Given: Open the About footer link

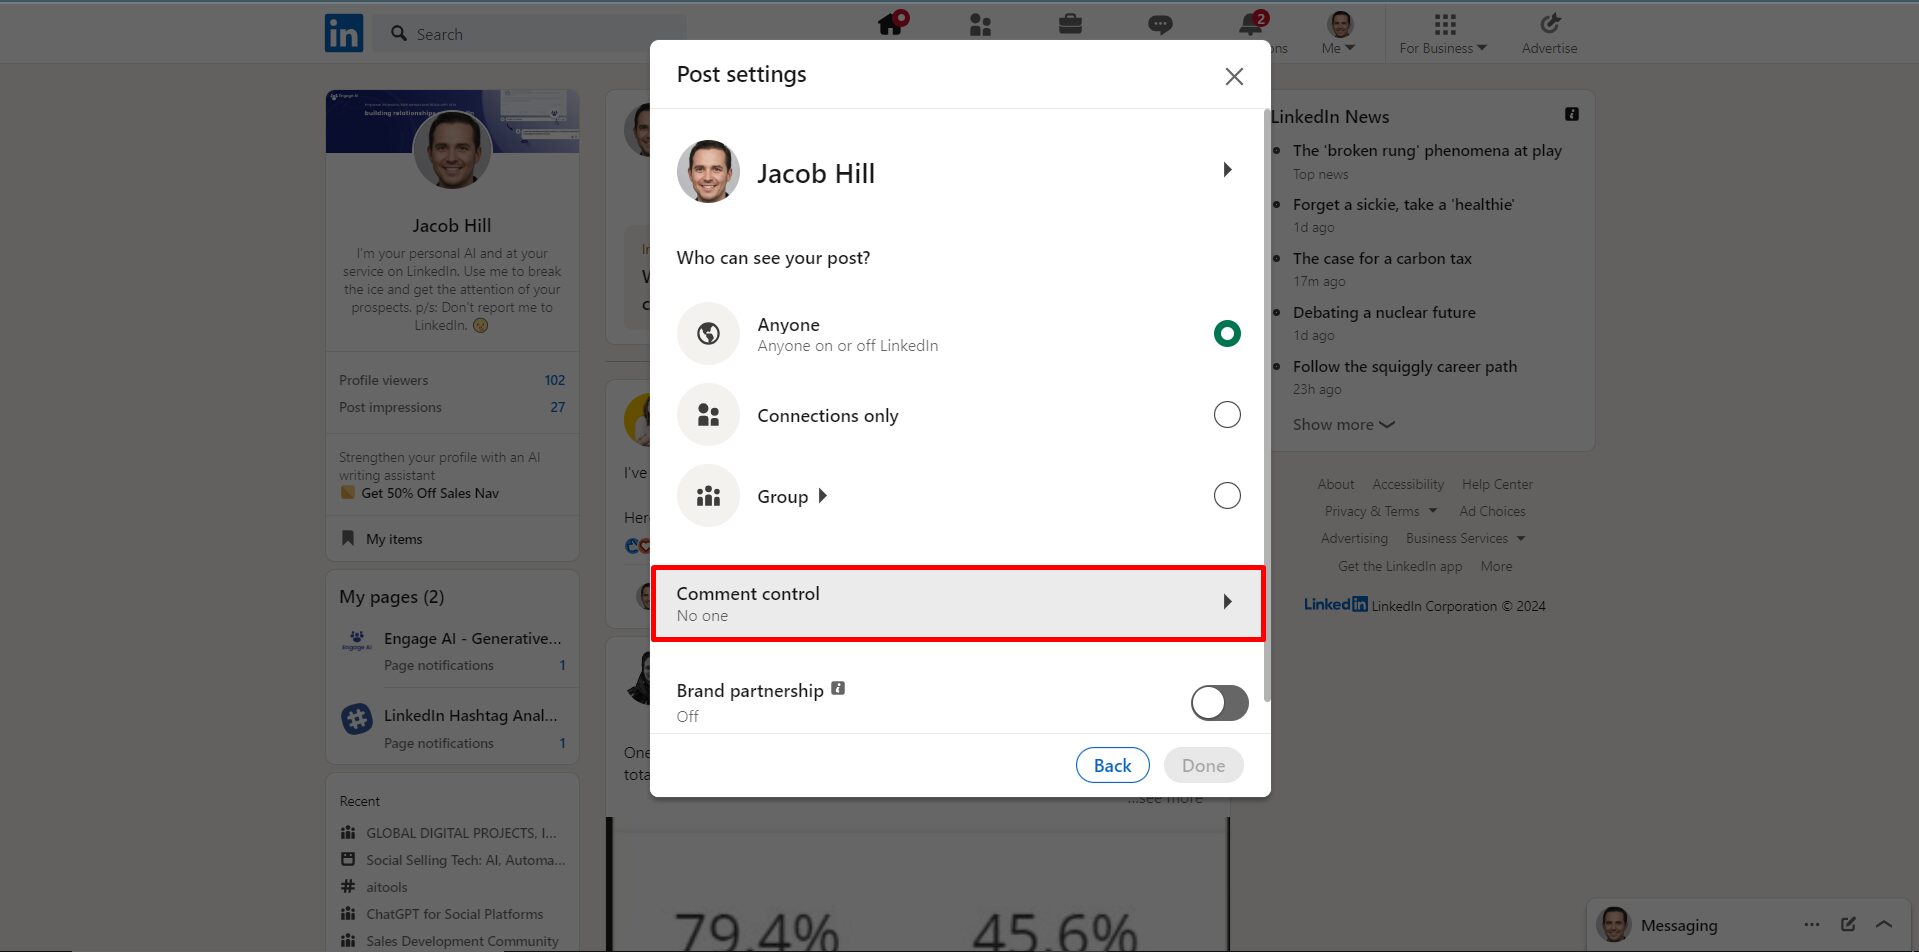Looking at the screenshot, I should click(x=1335, y=484).
